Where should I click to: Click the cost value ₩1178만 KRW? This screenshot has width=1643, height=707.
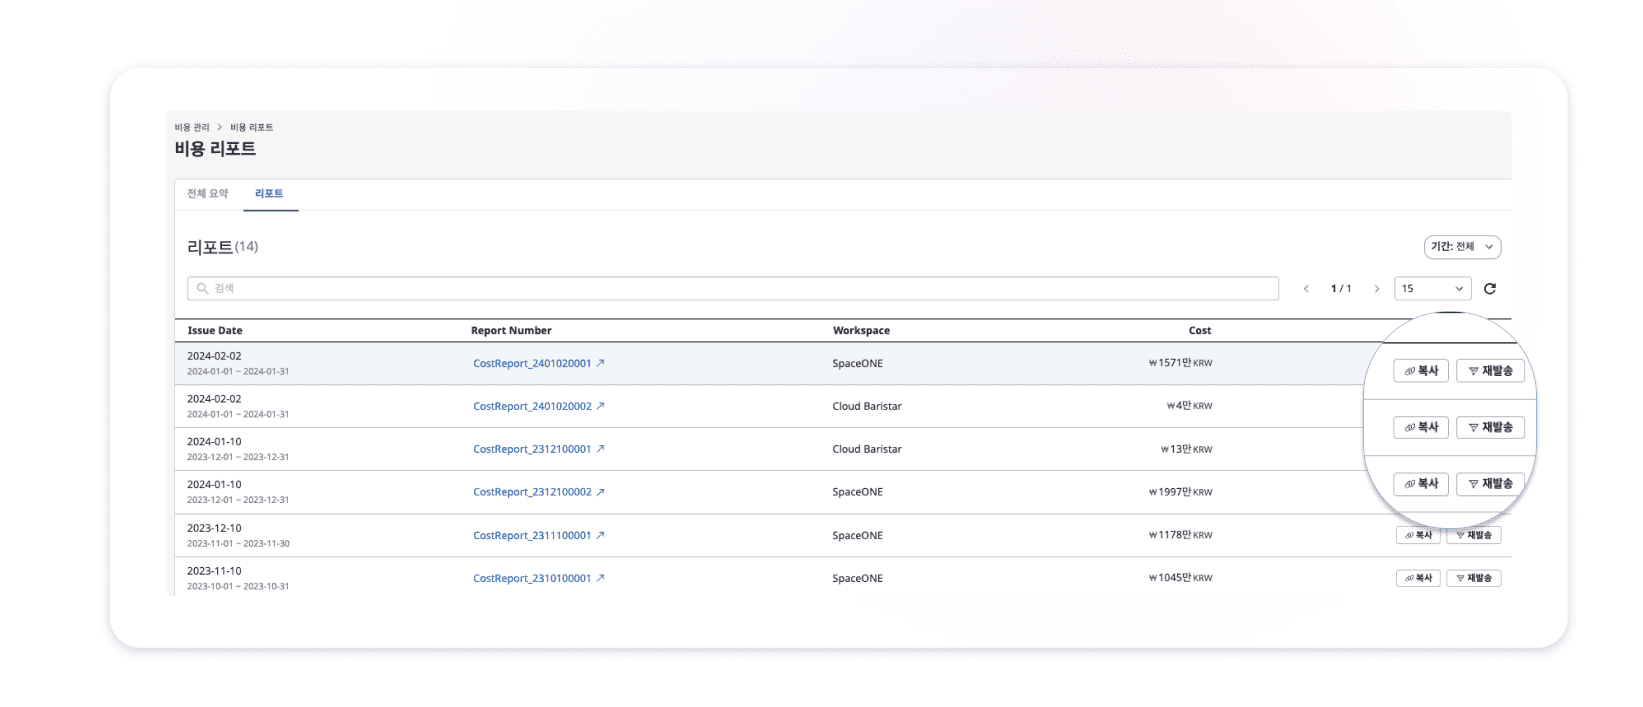click(1180, 535)
